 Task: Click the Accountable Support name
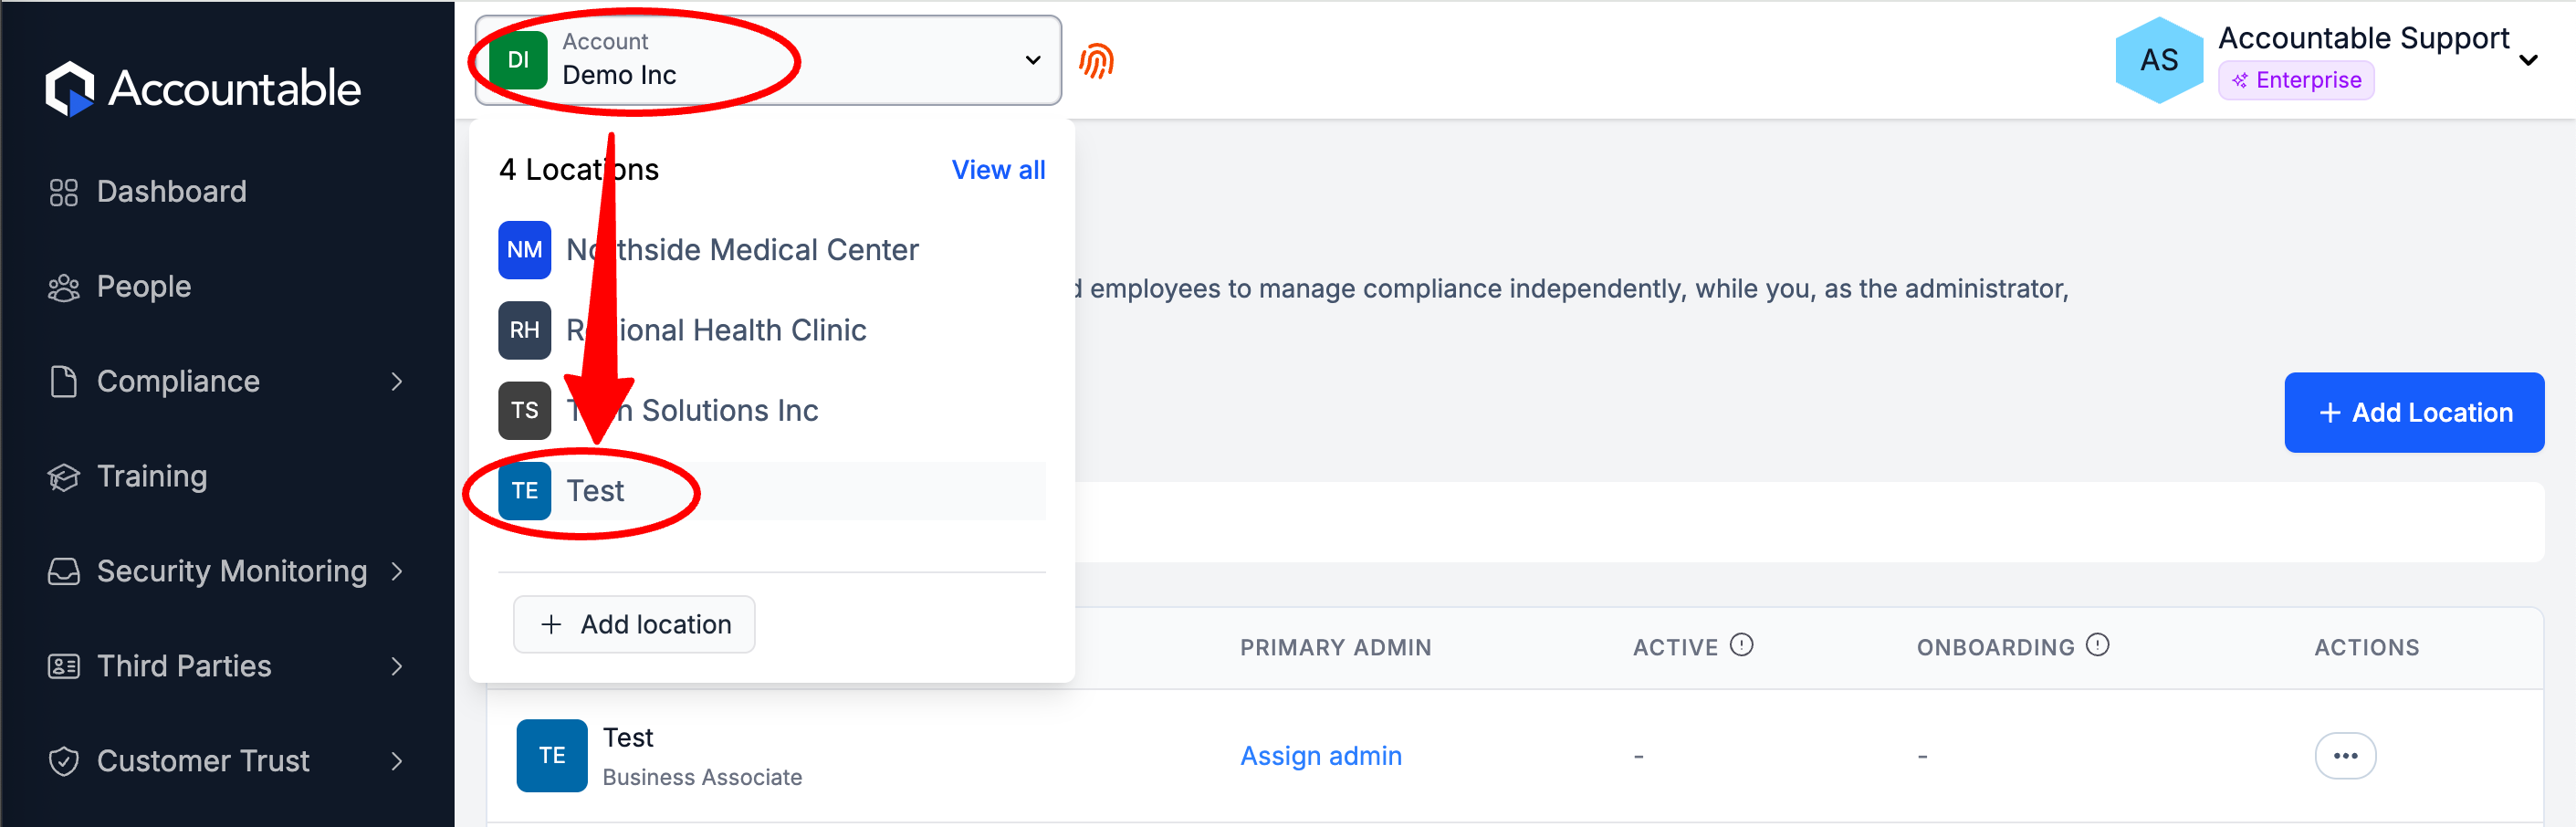pos(2363,37)
